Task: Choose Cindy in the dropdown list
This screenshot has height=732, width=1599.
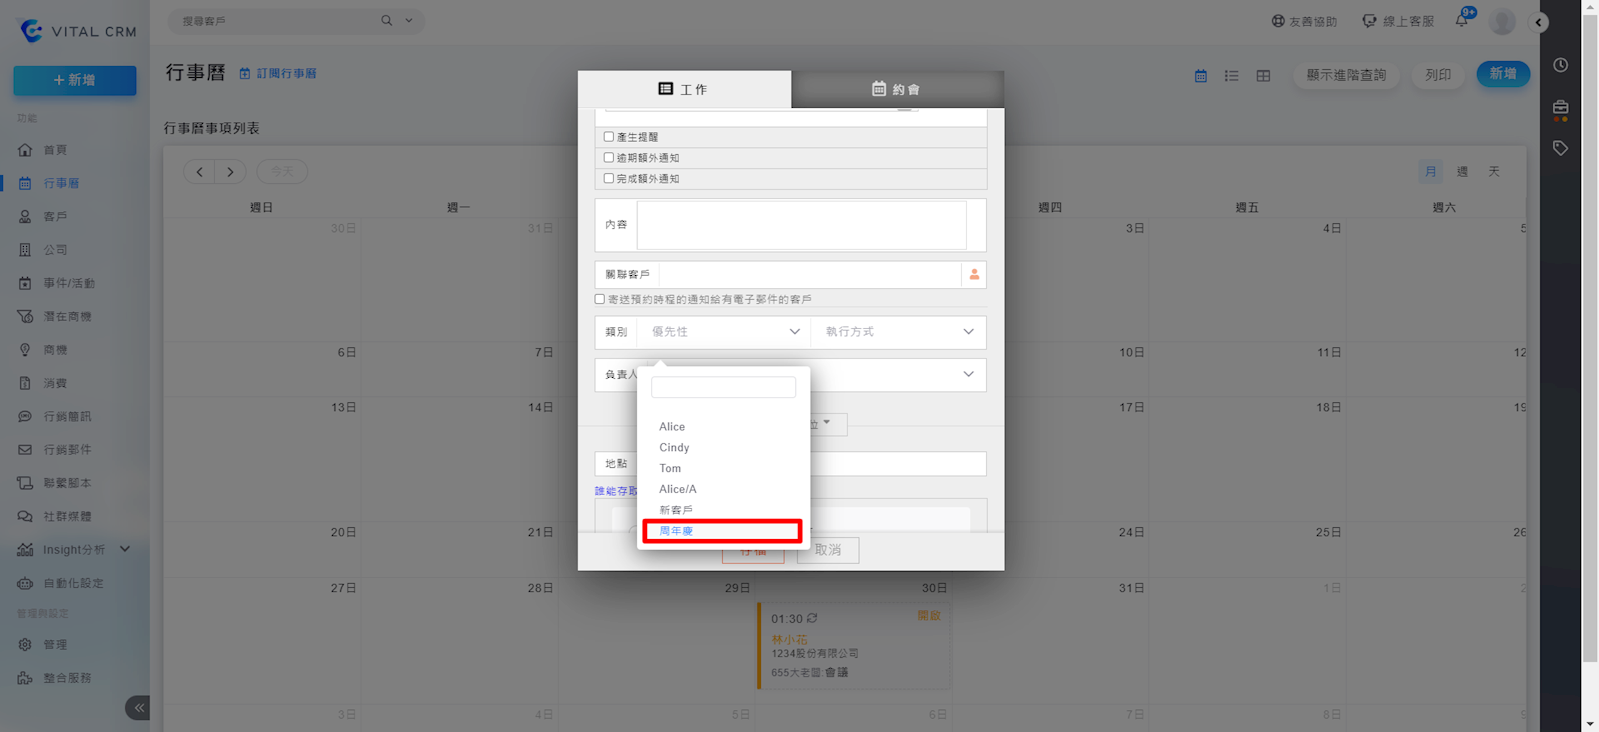Action: coord(674,448)
